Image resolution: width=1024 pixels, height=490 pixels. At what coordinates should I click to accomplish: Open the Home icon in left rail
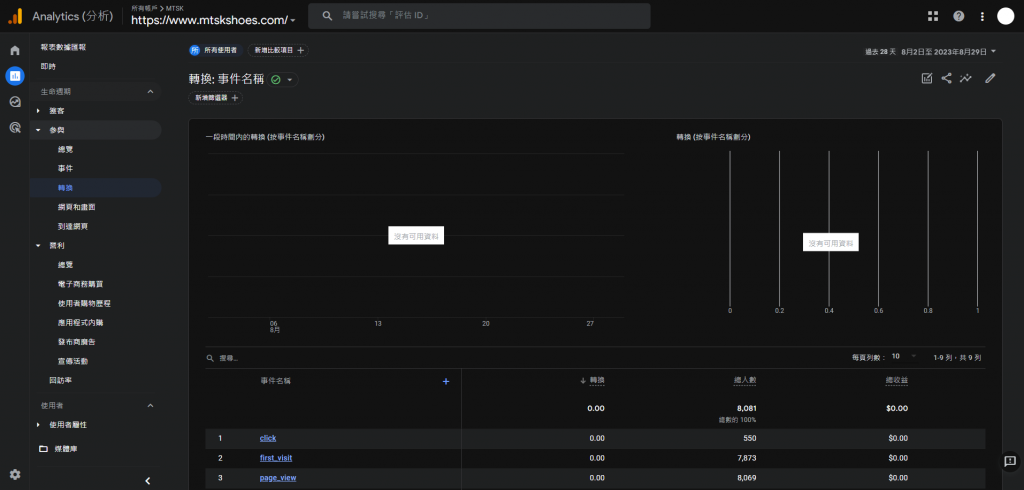pyautogui.click(x=15, y=50)
